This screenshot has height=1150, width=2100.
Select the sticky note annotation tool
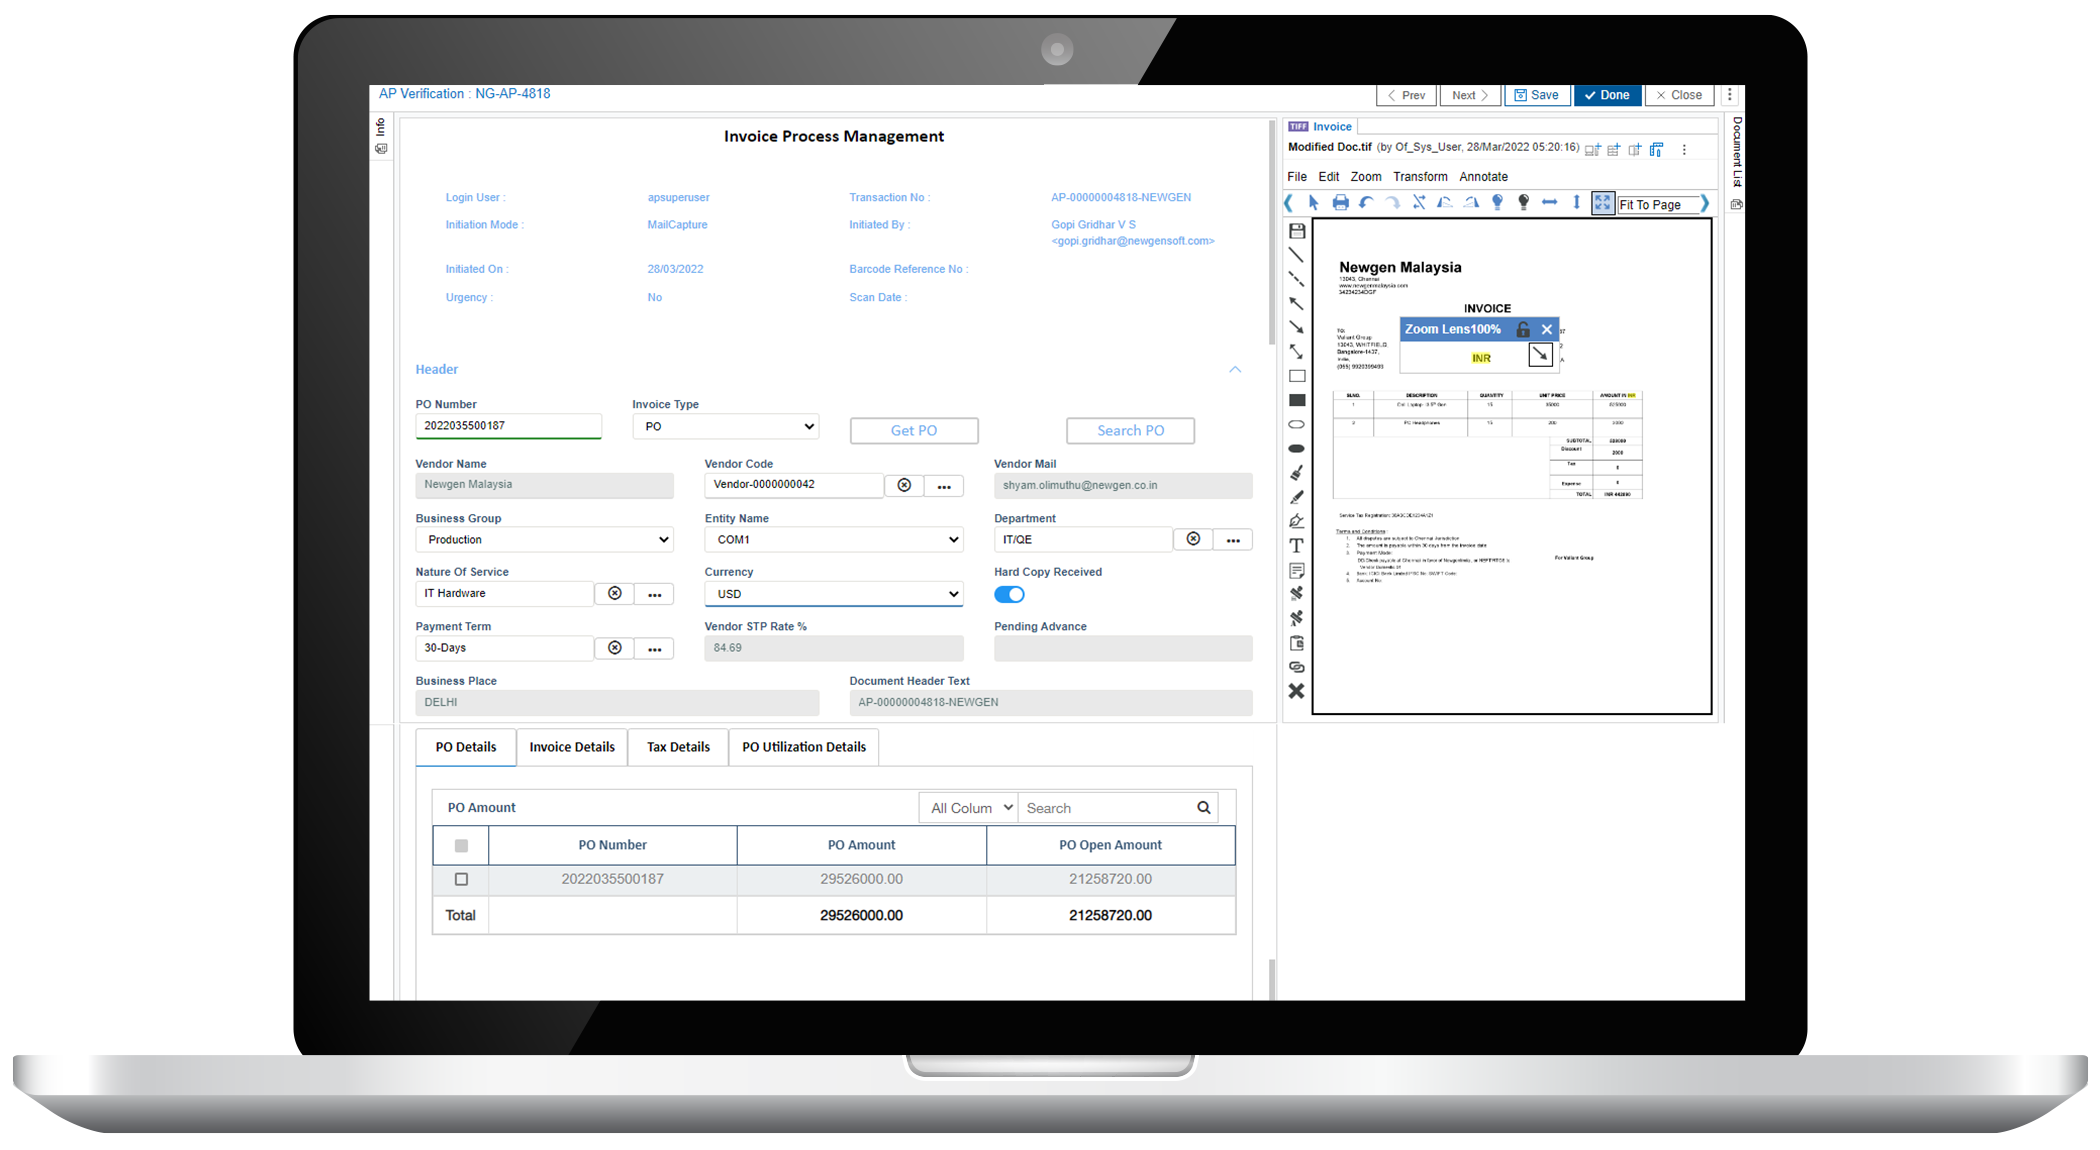[1297, 570]
